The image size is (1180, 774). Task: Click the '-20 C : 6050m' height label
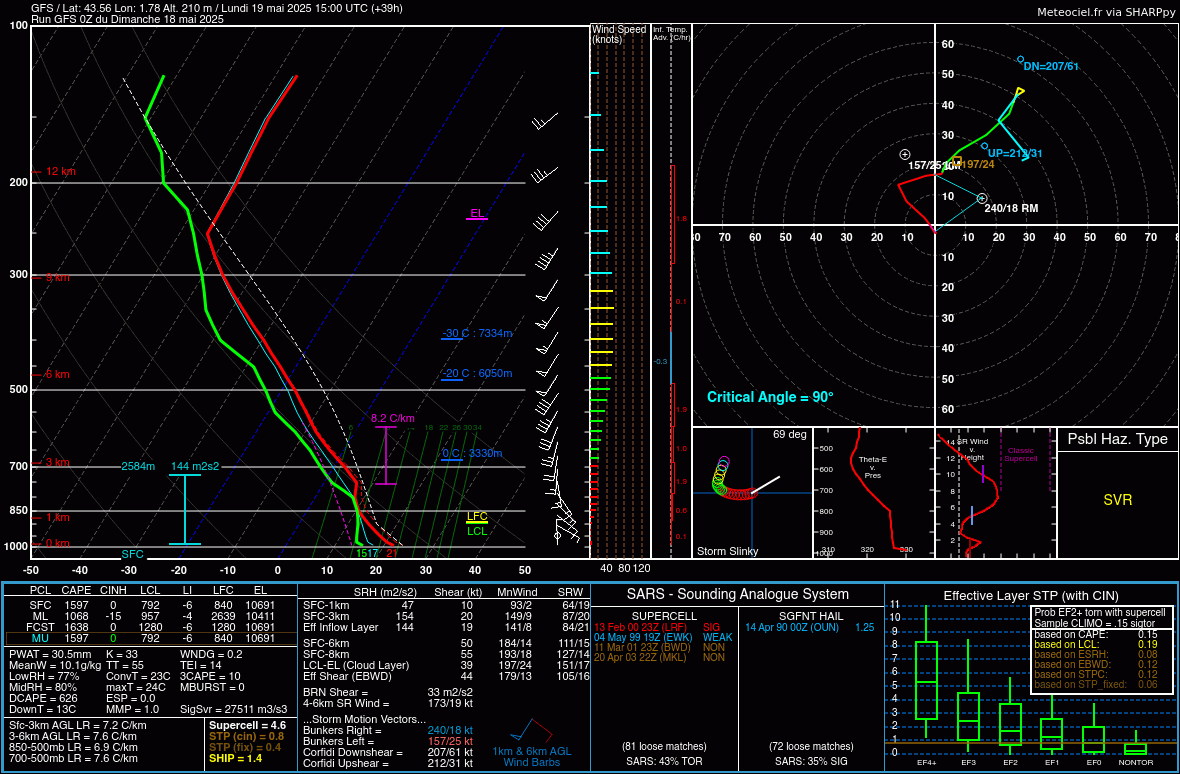coord(477,374)
